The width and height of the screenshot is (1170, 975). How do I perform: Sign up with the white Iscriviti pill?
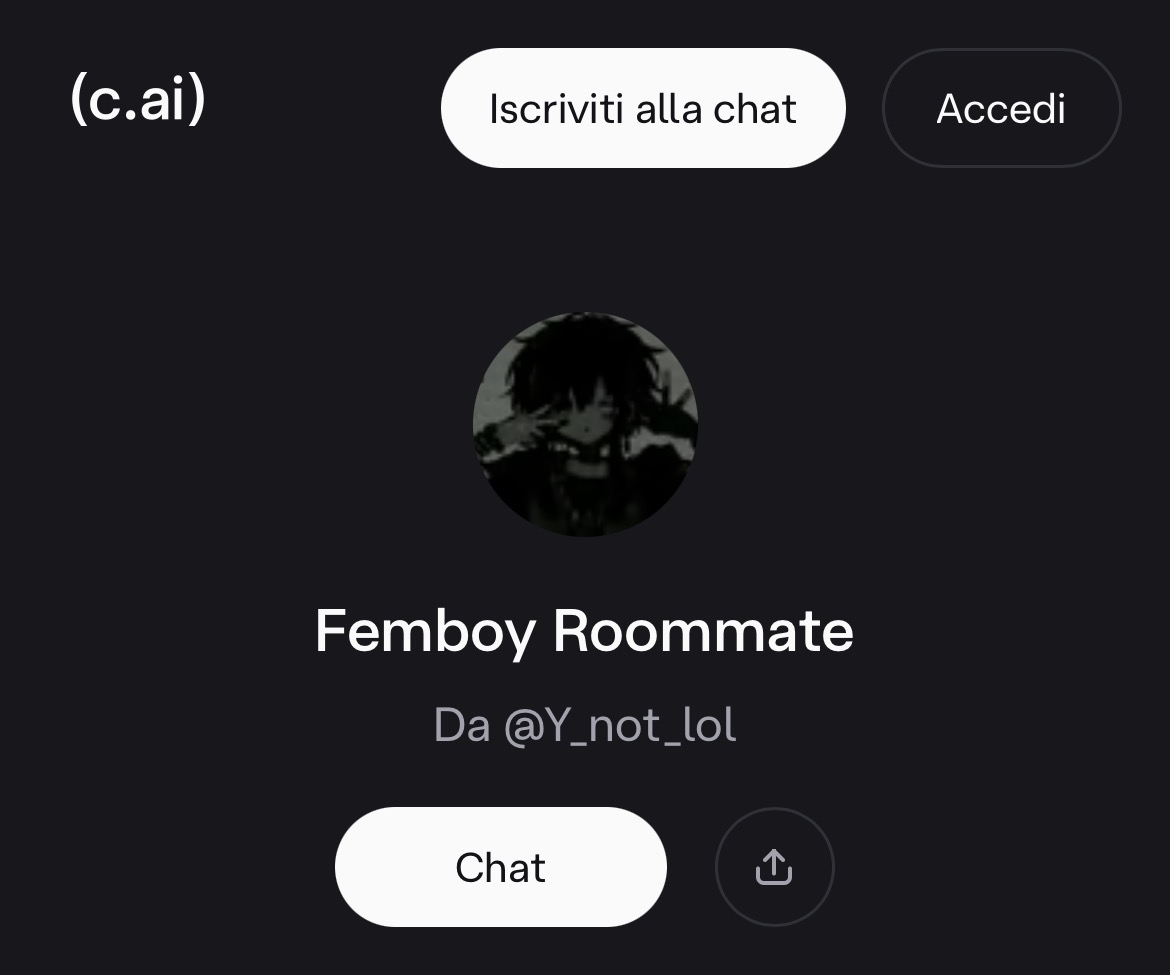coord(643,108)
